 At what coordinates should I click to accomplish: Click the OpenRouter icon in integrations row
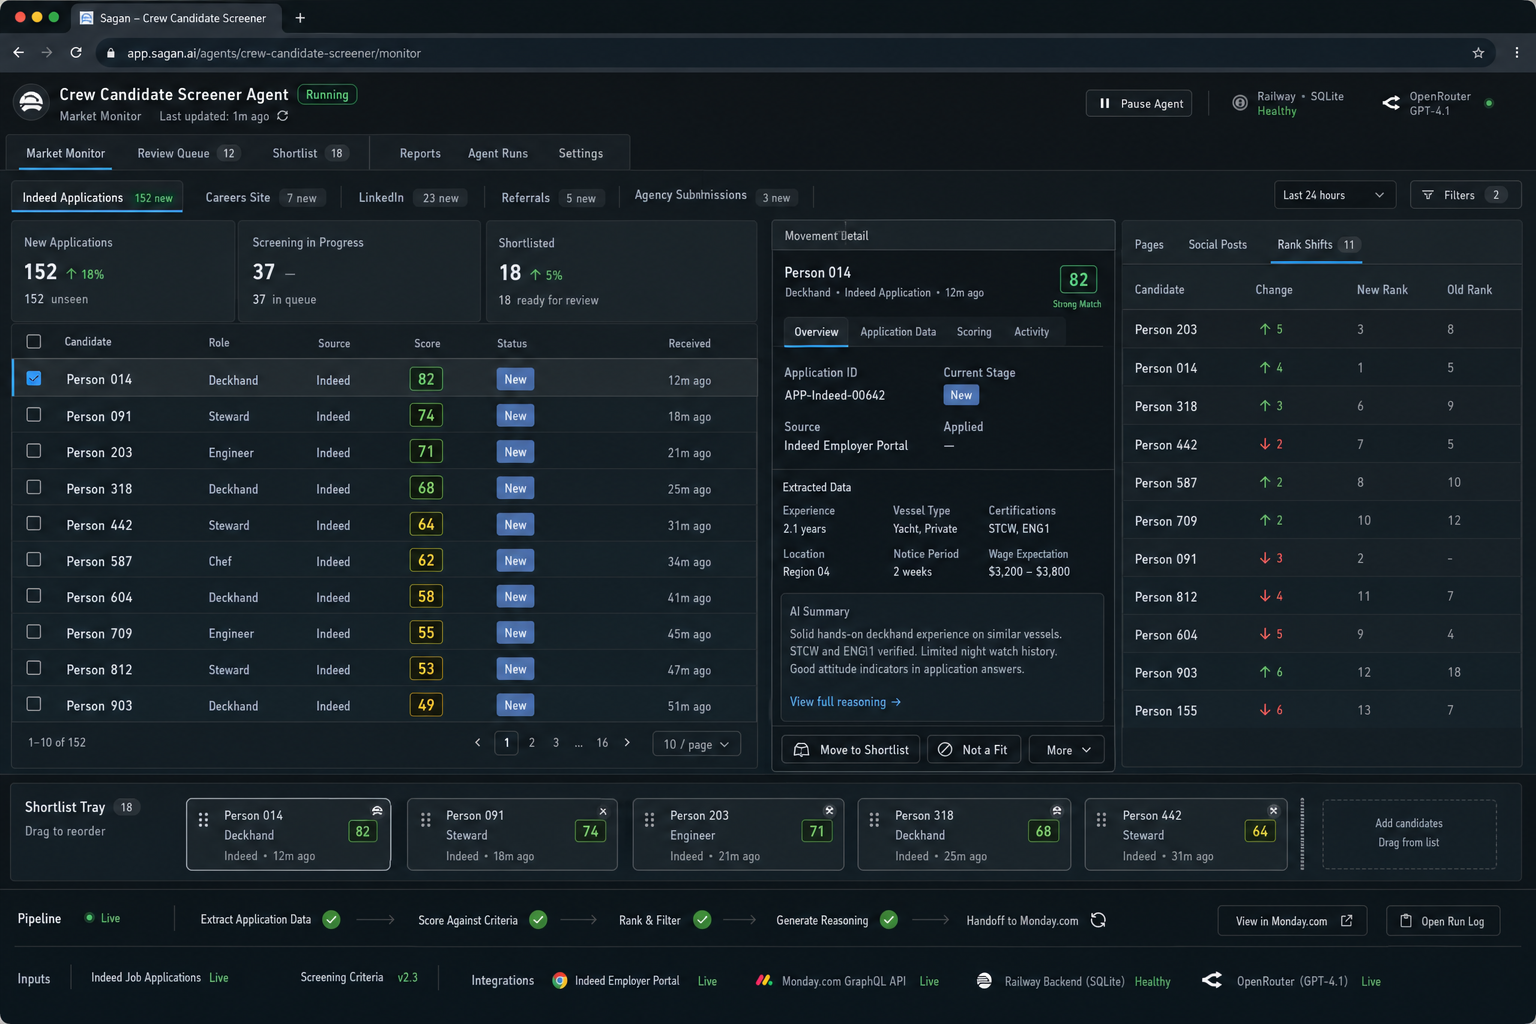pyautogui.click(x=1212, y=981)
